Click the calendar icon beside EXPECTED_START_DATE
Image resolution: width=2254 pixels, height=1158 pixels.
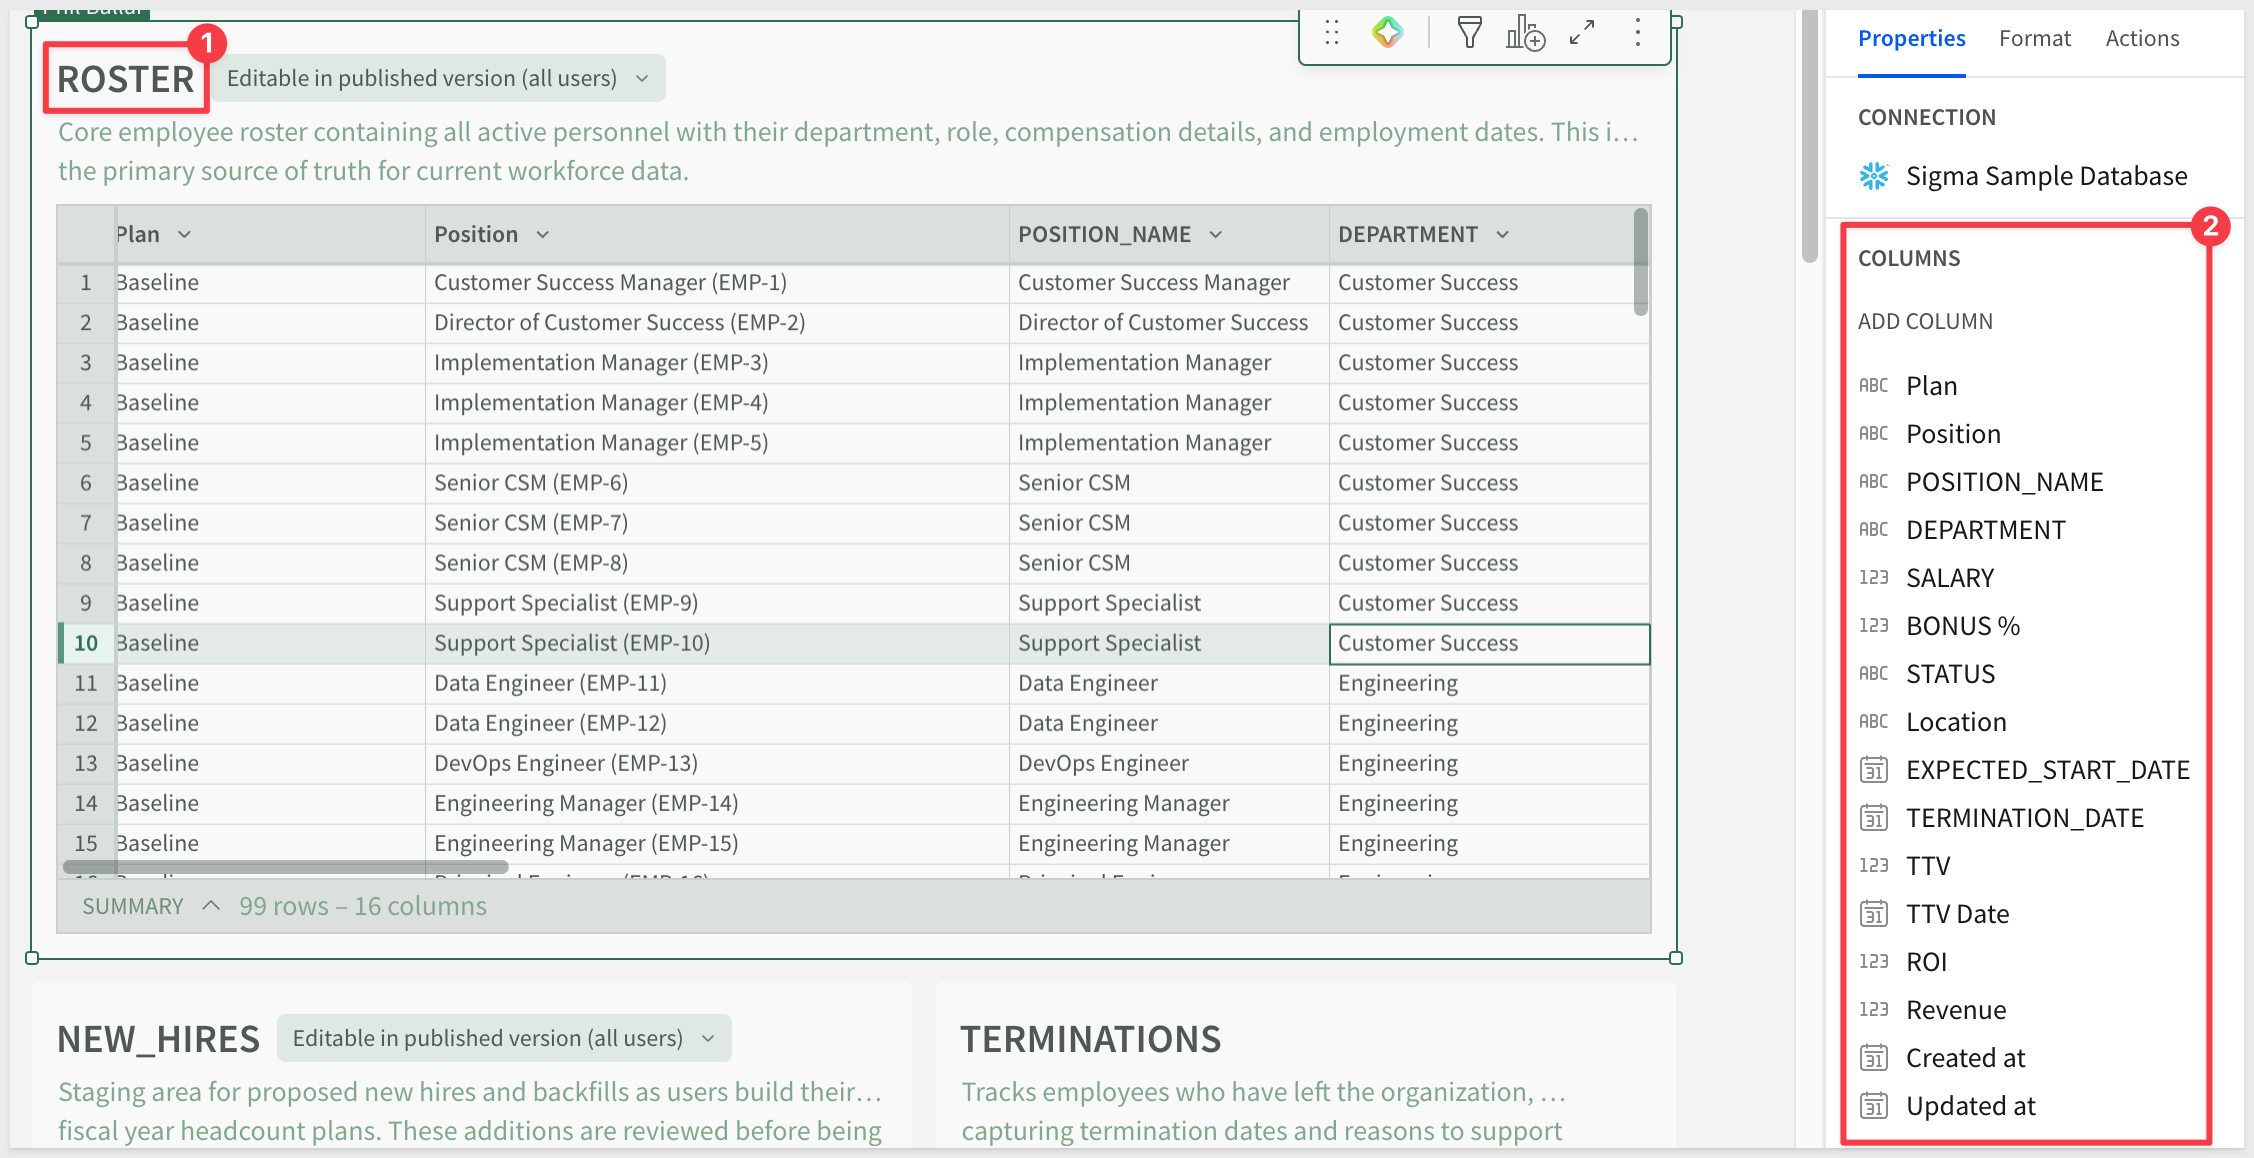click(1873, 770)
